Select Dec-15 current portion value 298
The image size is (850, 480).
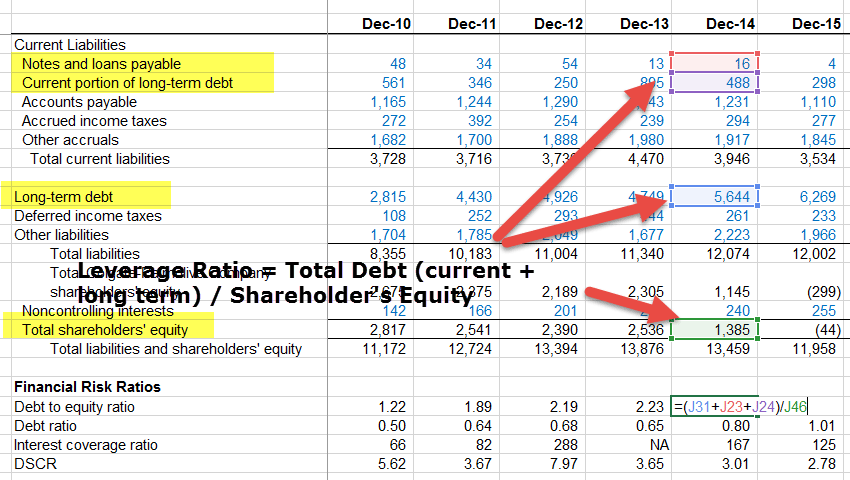click(823, 82)
